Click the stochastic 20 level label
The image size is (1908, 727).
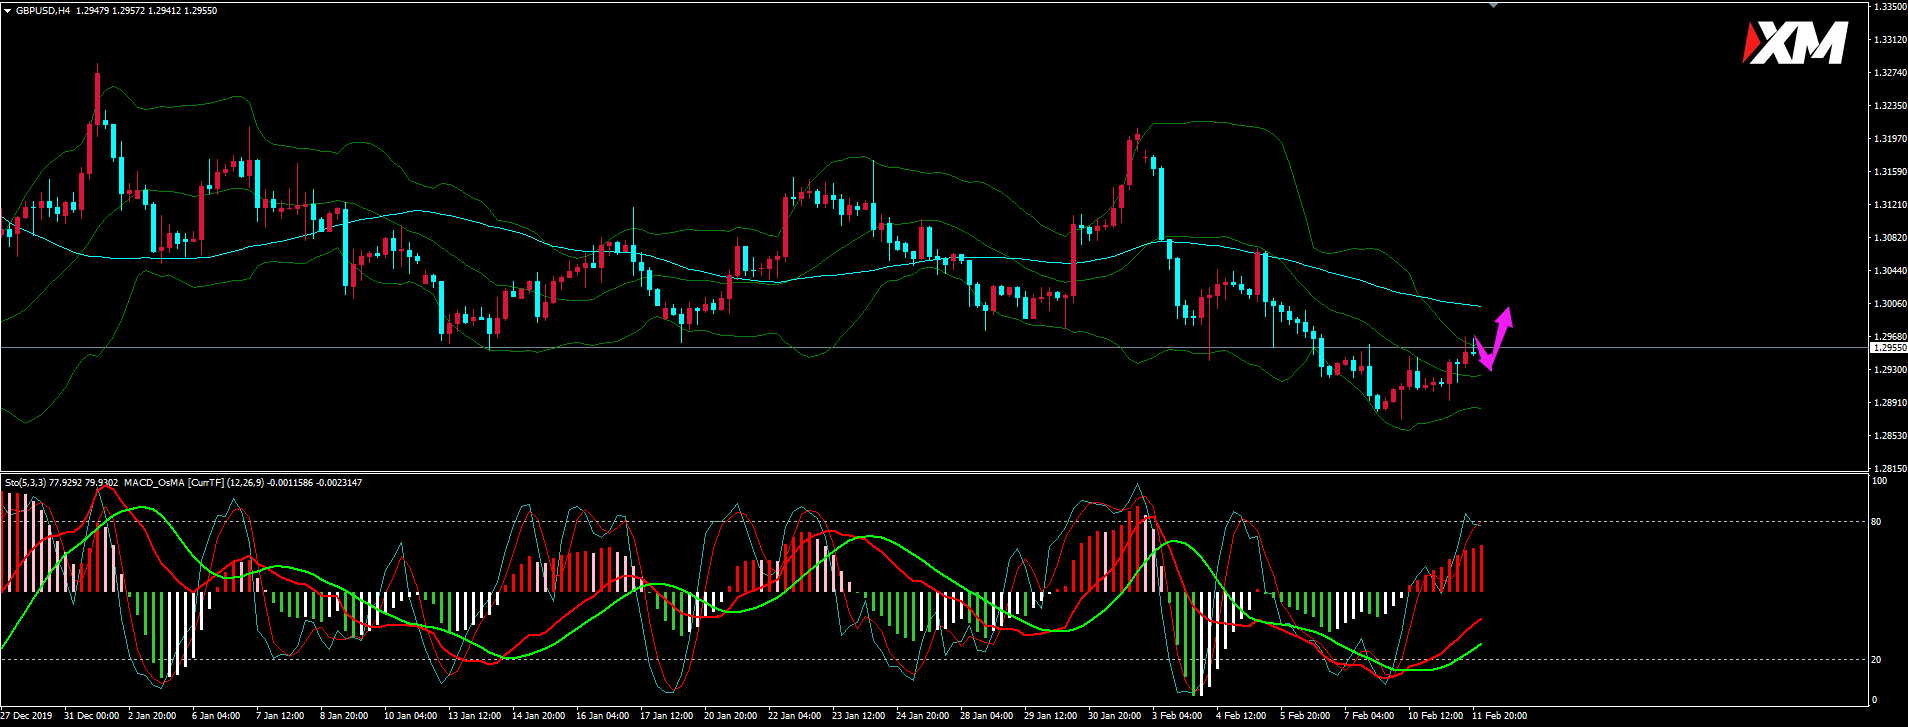[1876, 660]
